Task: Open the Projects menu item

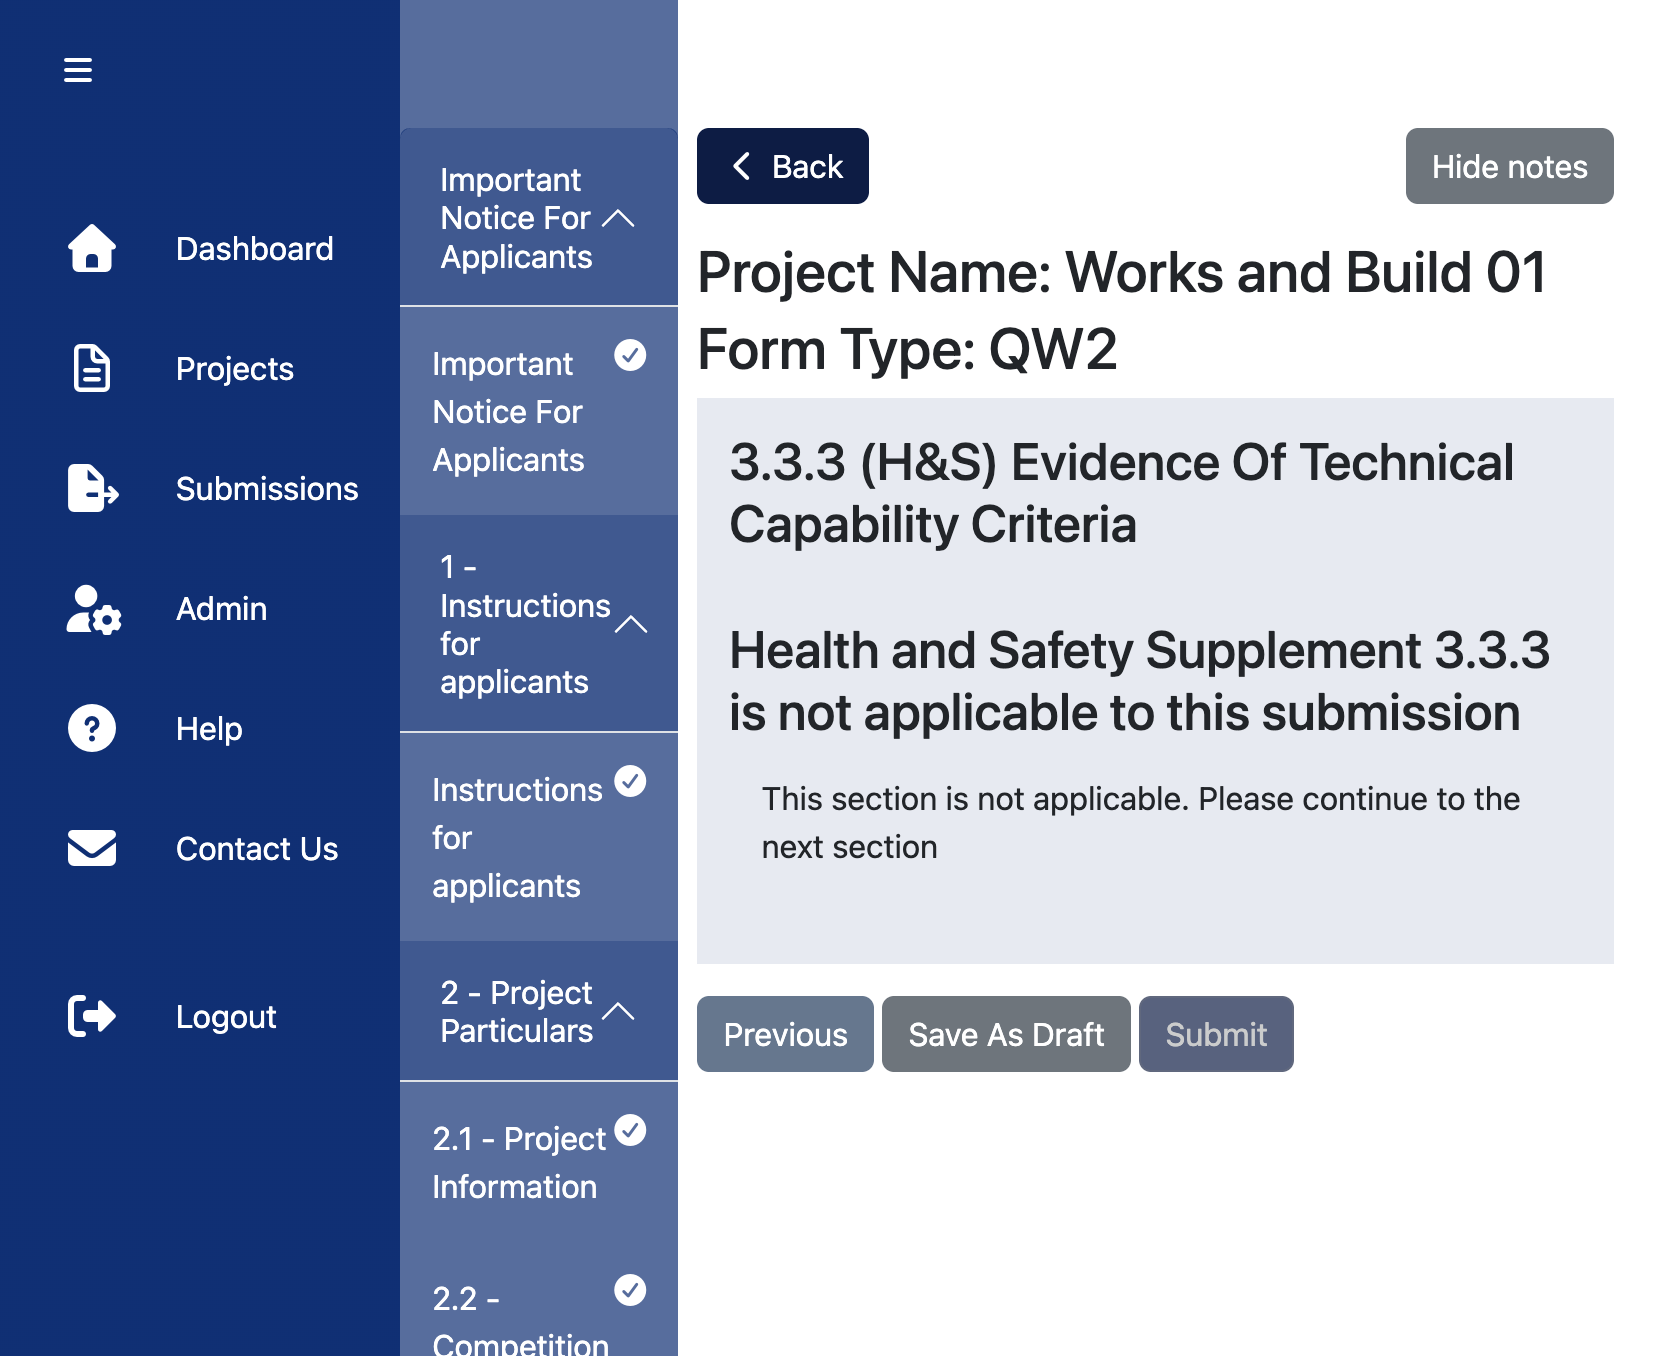Action: (235, 369)
